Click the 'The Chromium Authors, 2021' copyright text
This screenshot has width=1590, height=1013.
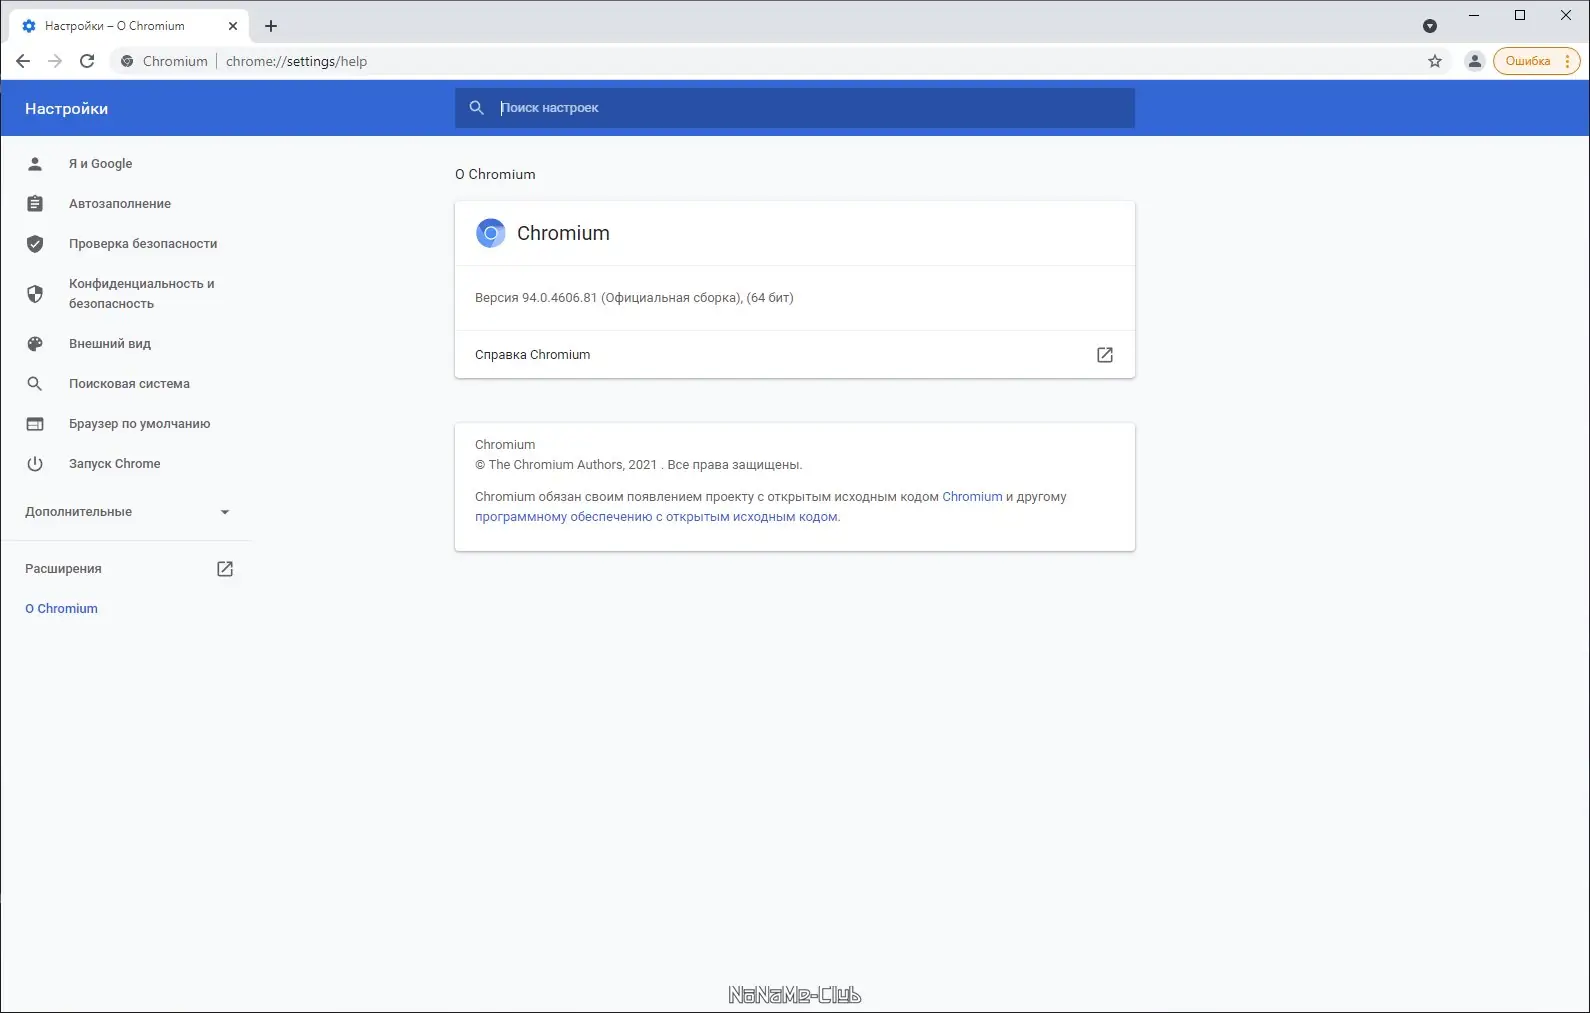point(573,465)
